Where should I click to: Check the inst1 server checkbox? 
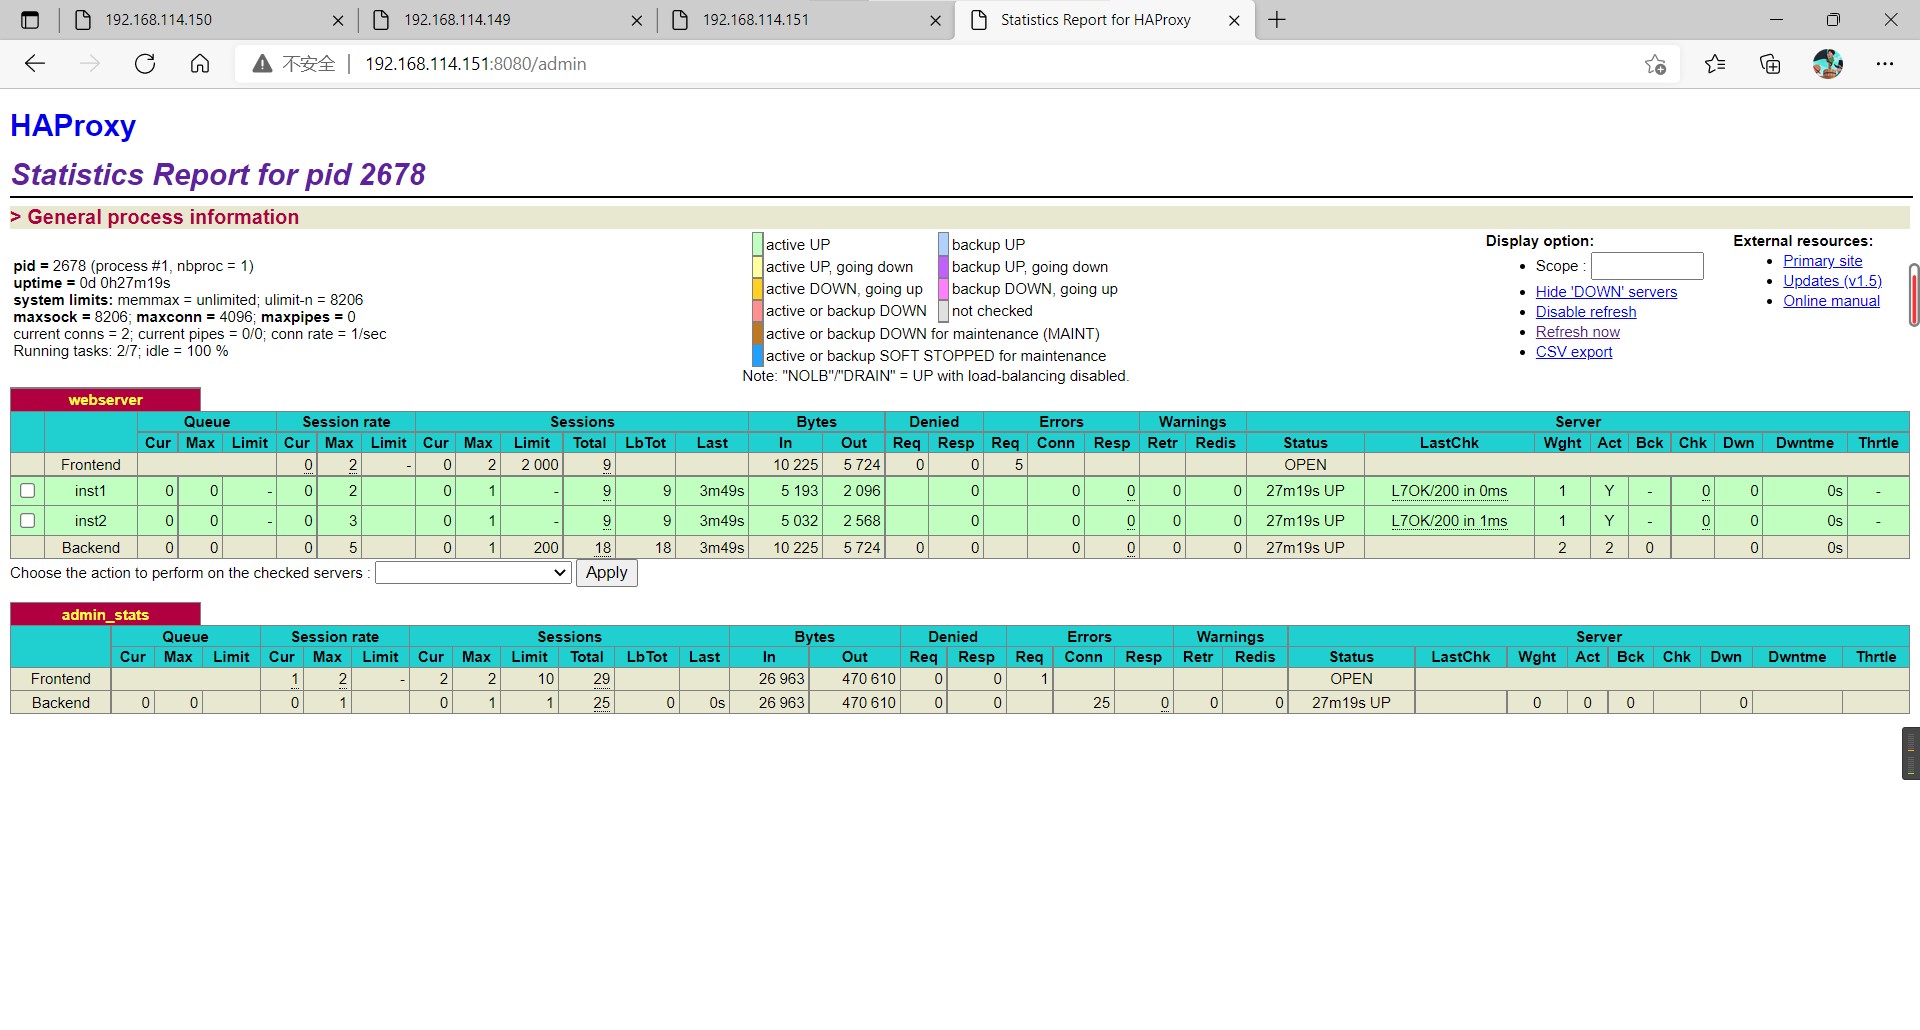click(x=27, y=490)
